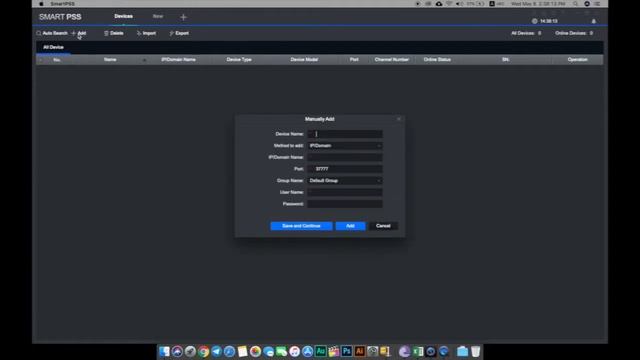Viewport: 640px width, 360px height.
Task: Click the Save and Continue button
Action: point(301,226)
